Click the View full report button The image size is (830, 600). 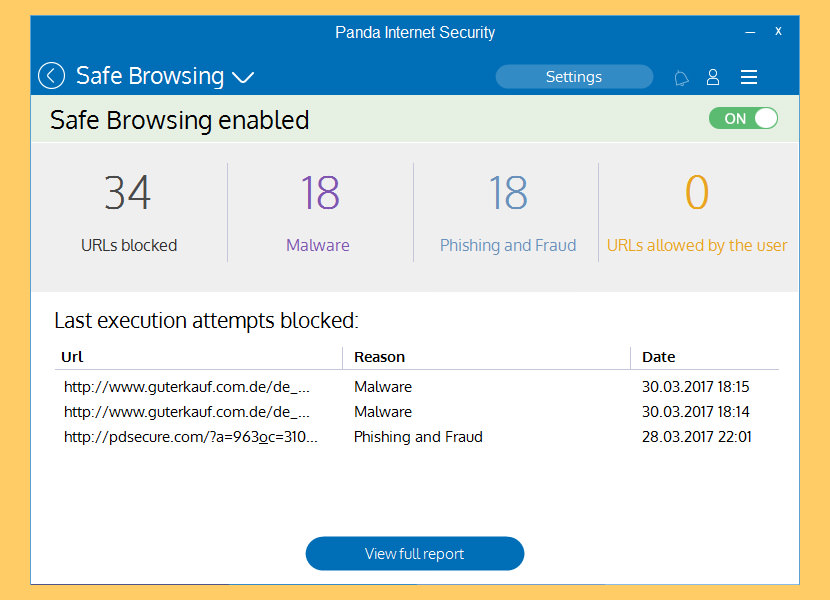415,553
